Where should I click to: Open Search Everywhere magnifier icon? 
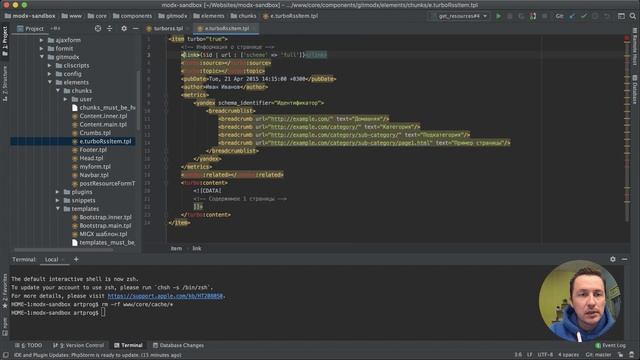tap(633, 16)
